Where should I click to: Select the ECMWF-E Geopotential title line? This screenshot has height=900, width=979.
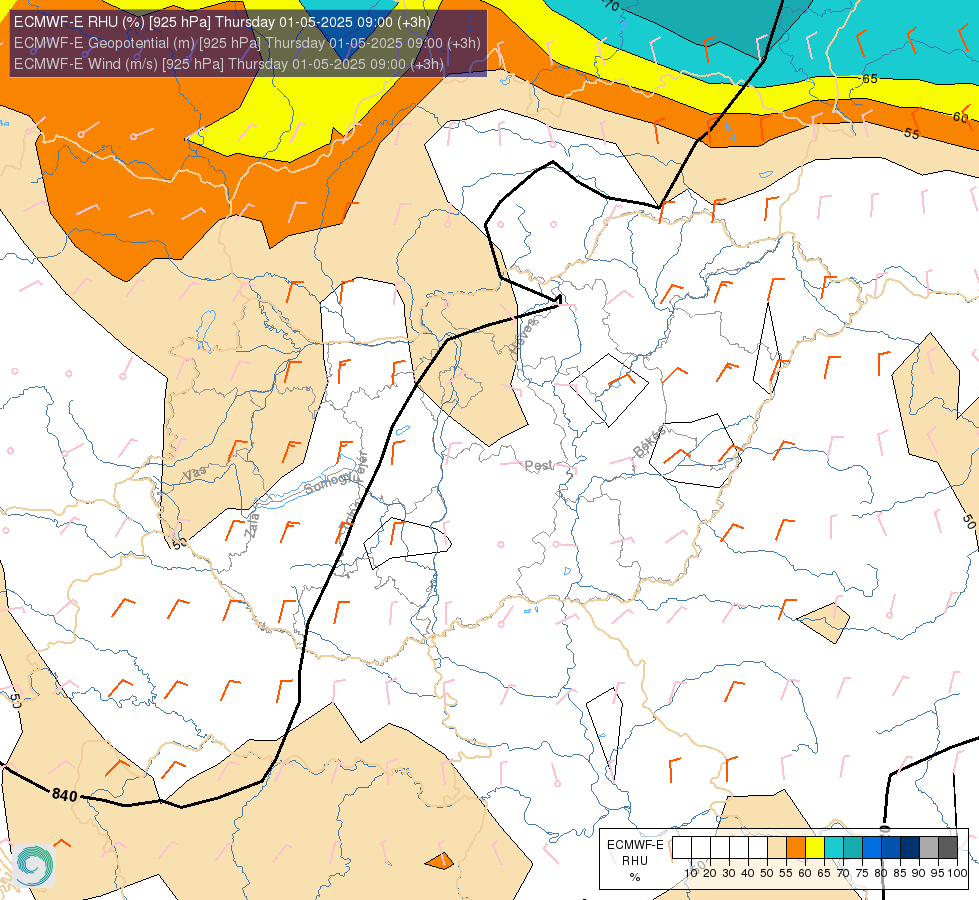247,43
